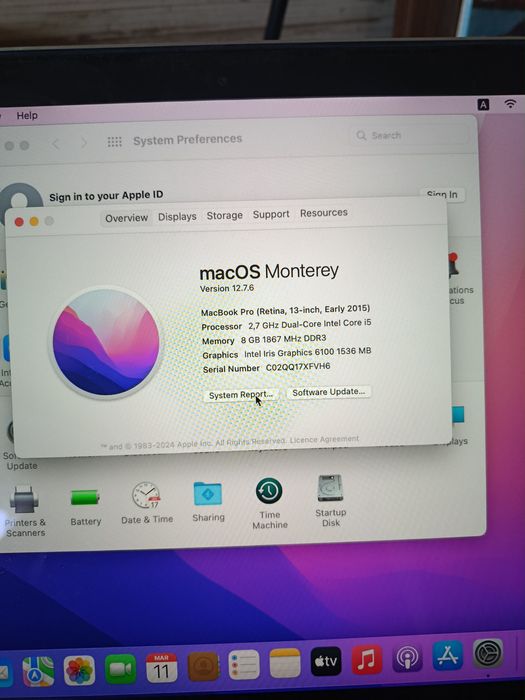Click the Software Update button
525x700 pixels.
(329, 392)
